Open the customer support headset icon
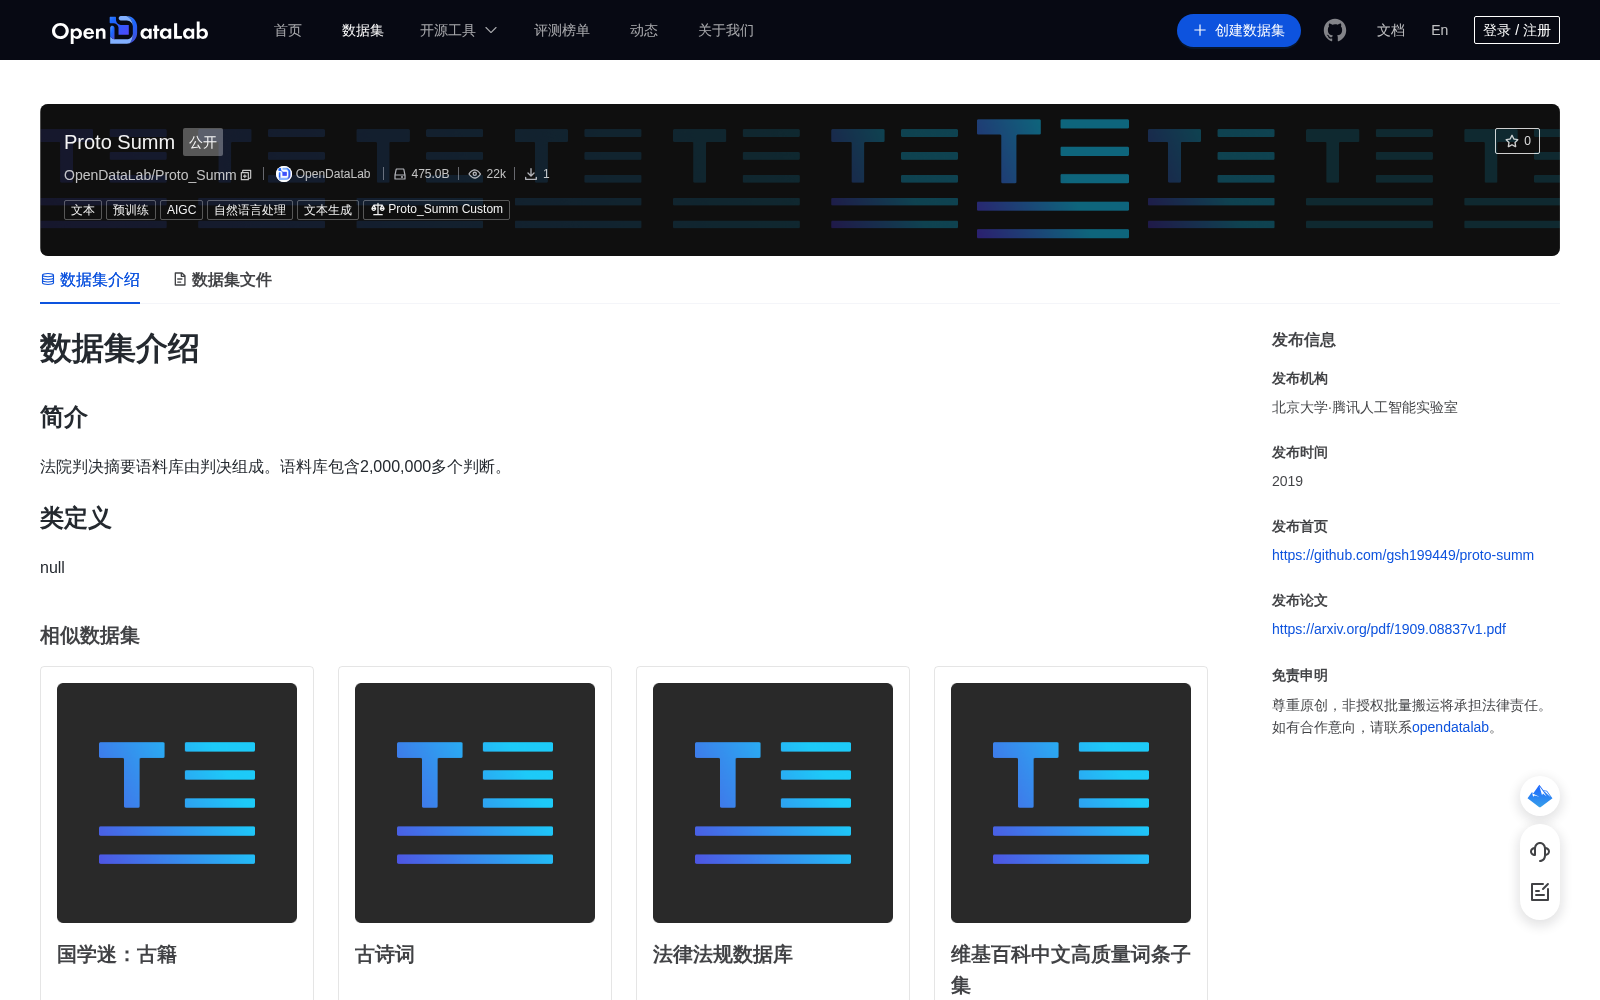1600x1000 pixels. click(x=1540, y=852)
